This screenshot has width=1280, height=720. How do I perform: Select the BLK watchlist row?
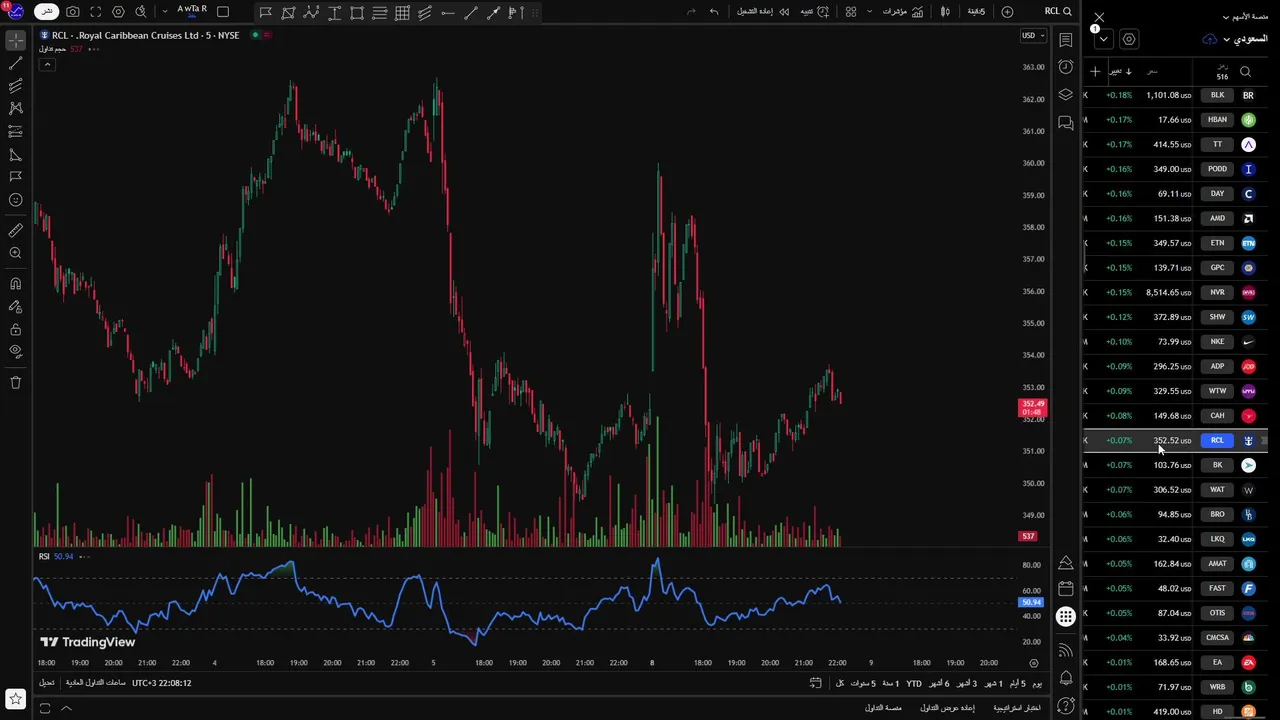(1176, 95)
